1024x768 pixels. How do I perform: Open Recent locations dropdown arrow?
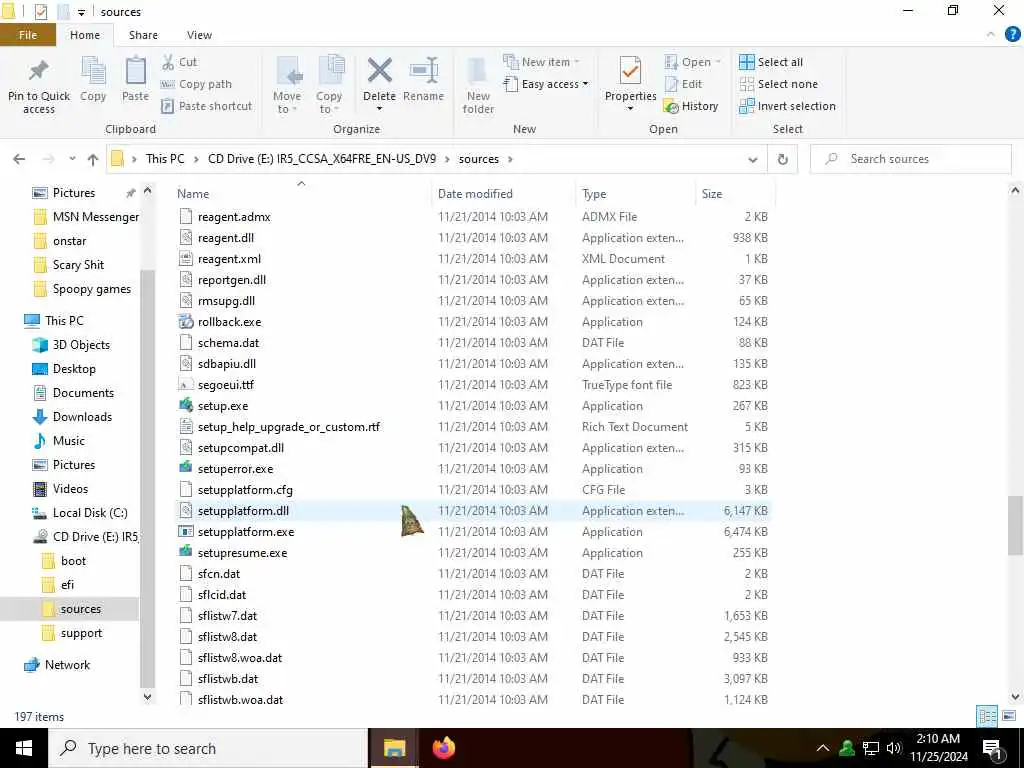point(72,159)
